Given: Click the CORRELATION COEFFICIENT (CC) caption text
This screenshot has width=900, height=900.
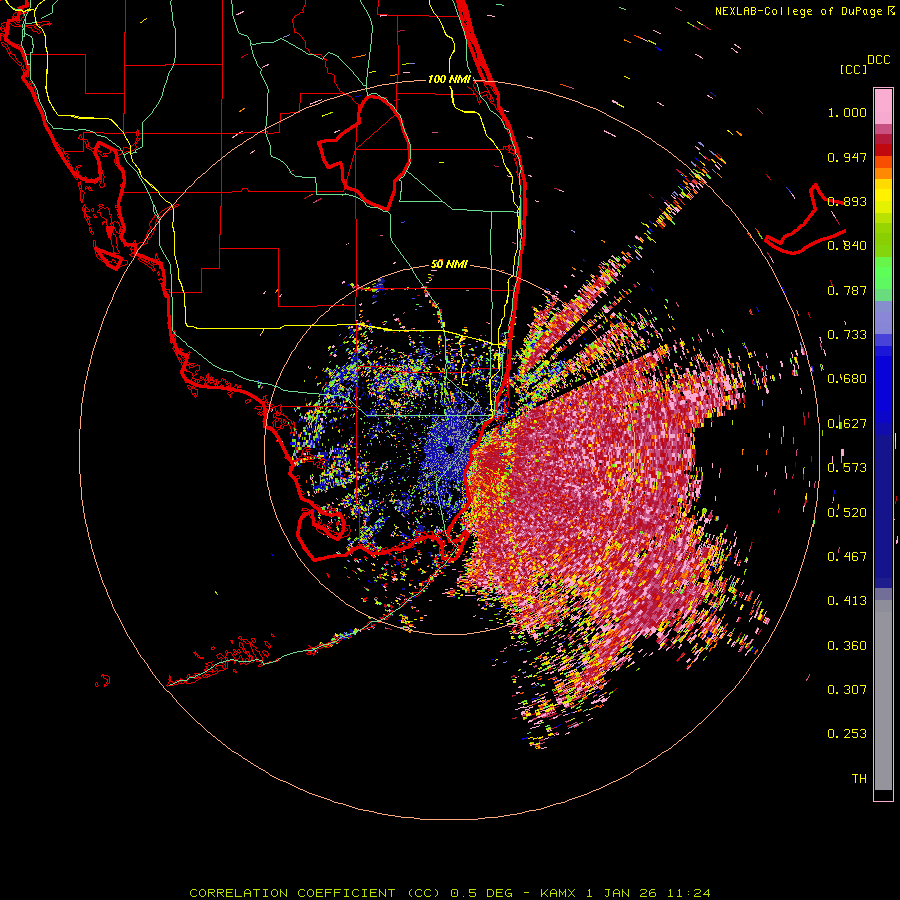Looking at the screenshot, I should (315, 893).
